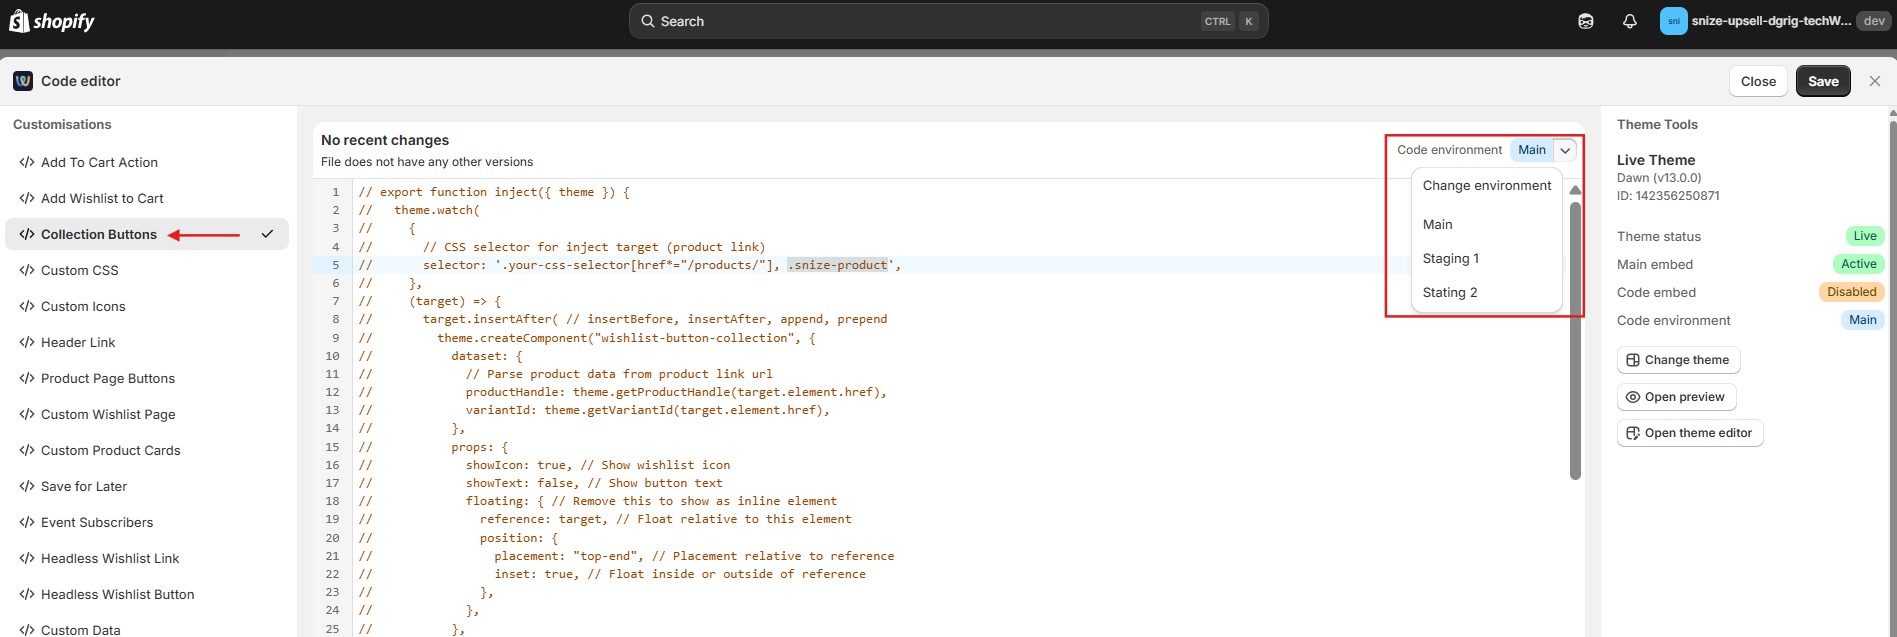Expand the Code environment dropdown chevron
The height and width of the screenshot is (637, 1897).
pos(1565,150)
